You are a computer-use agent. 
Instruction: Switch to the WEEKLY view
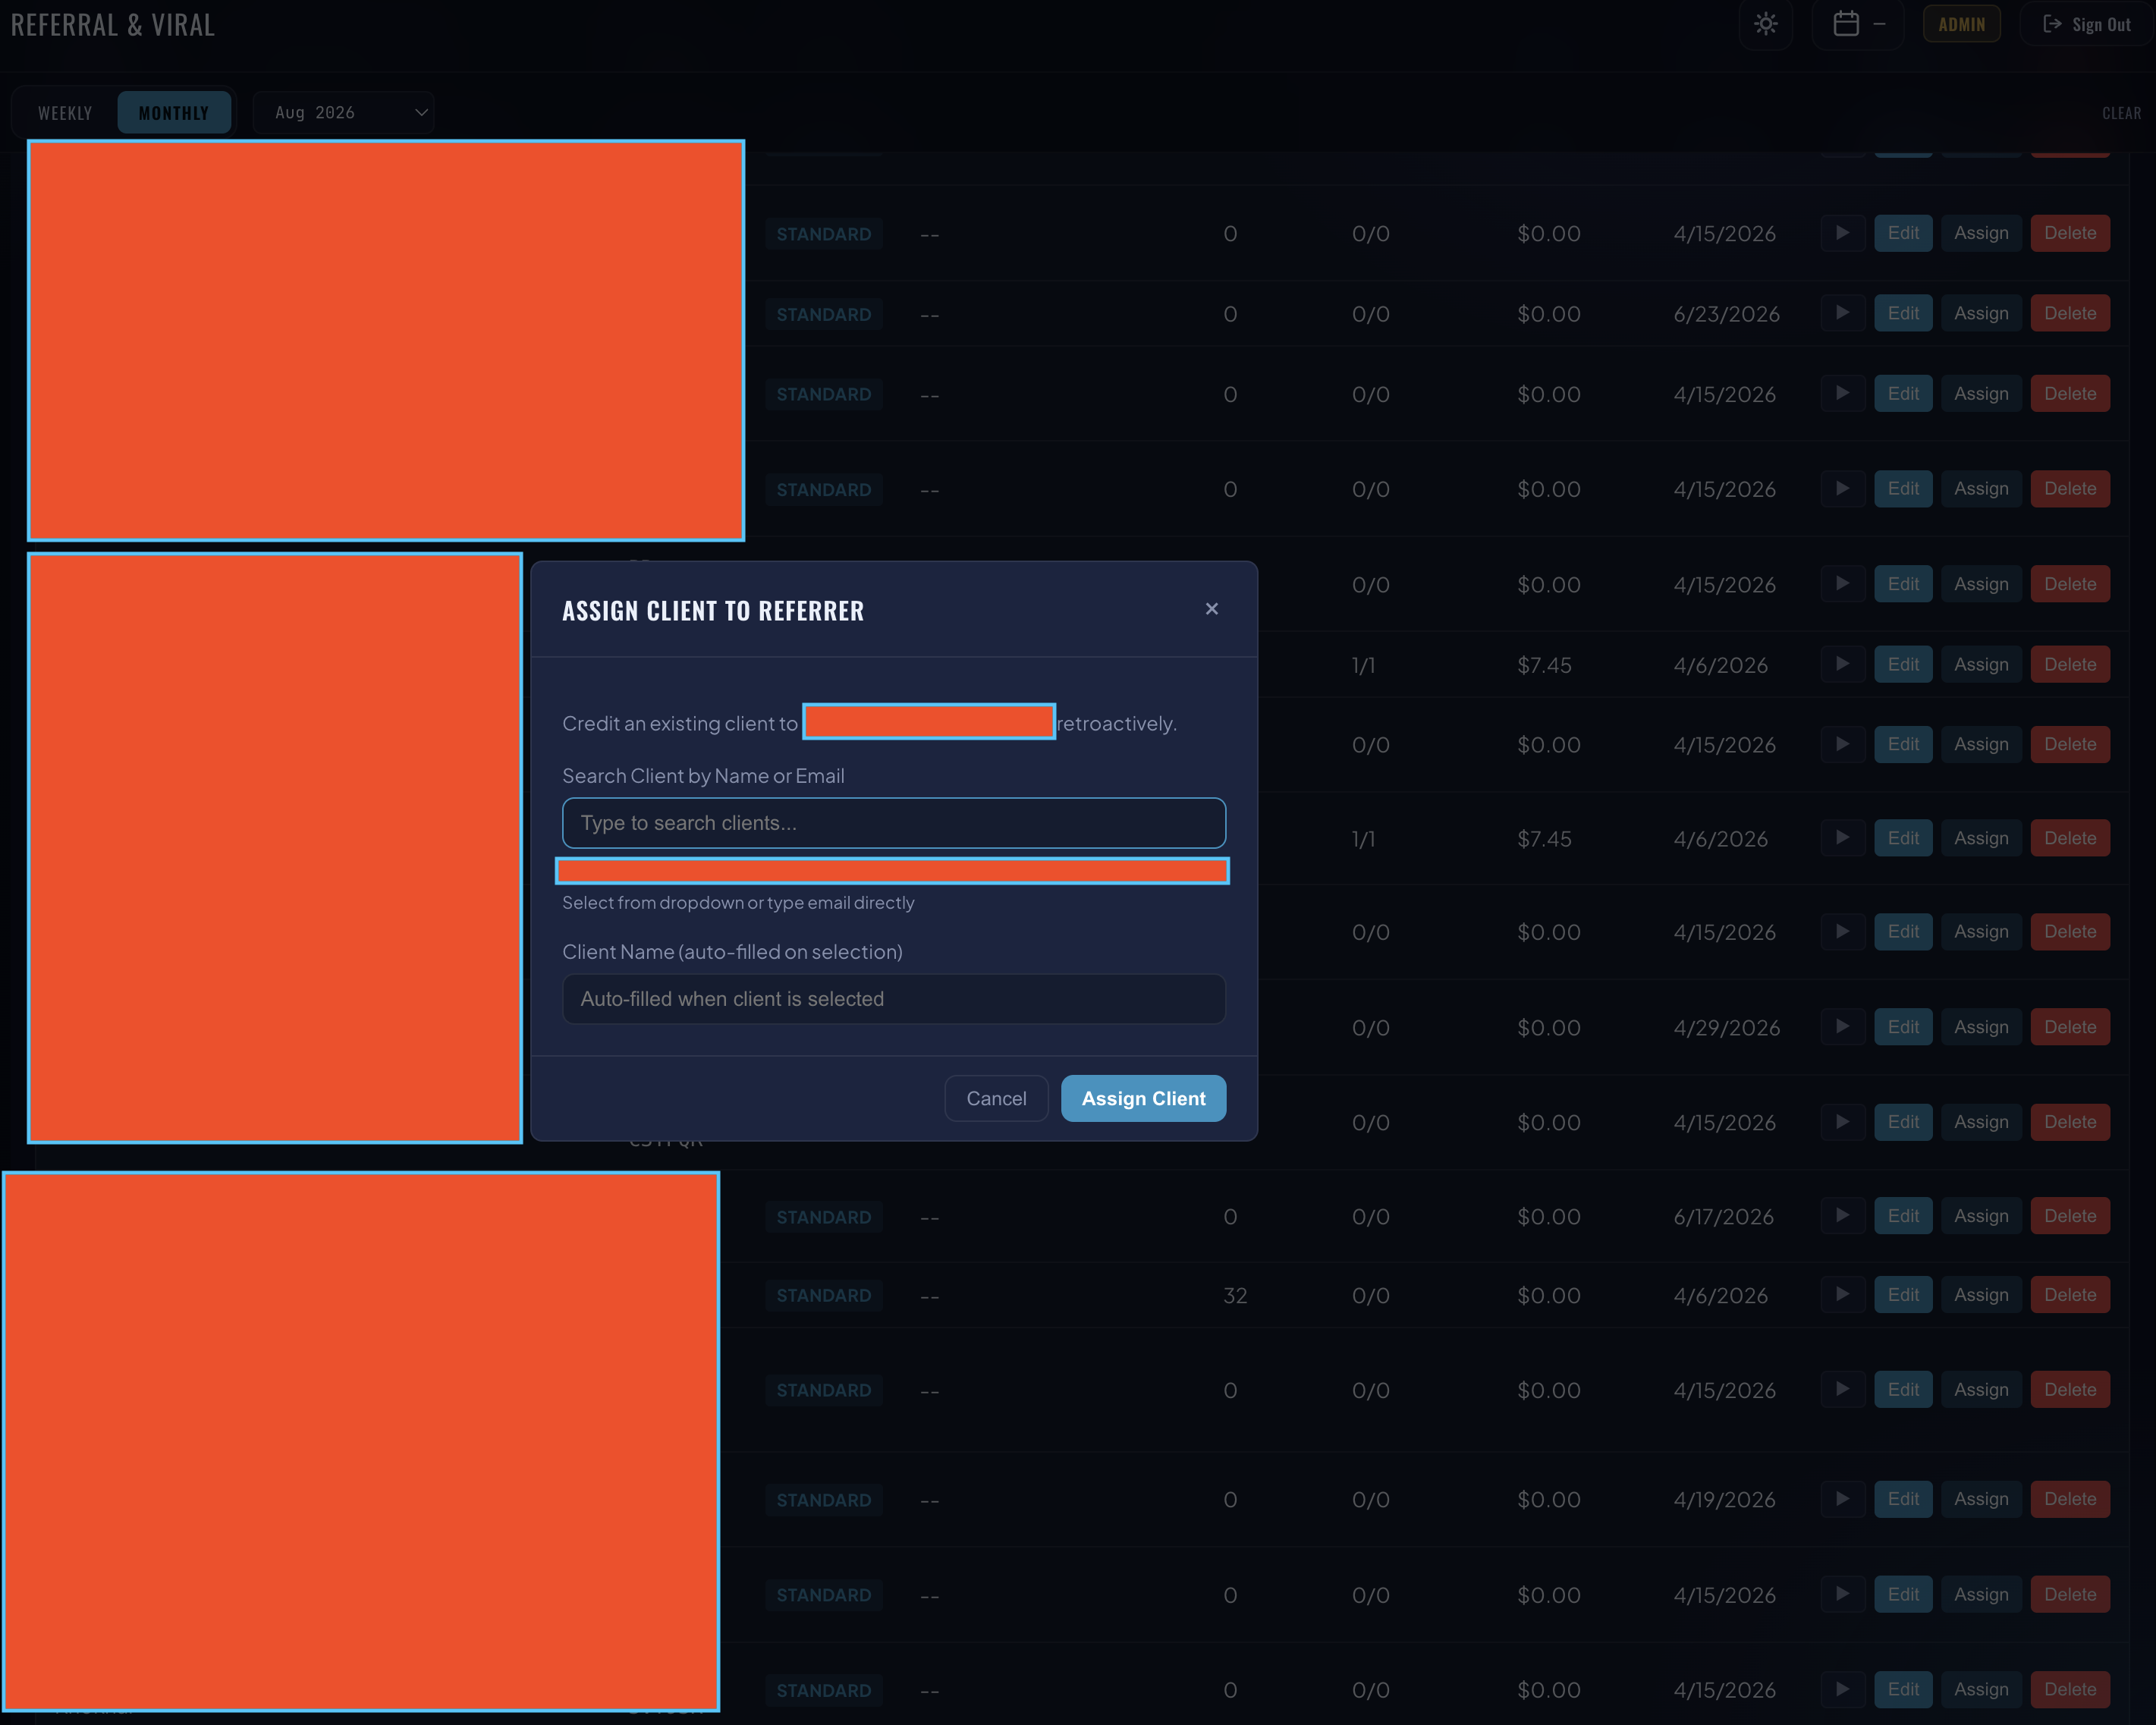click(65, 113)
